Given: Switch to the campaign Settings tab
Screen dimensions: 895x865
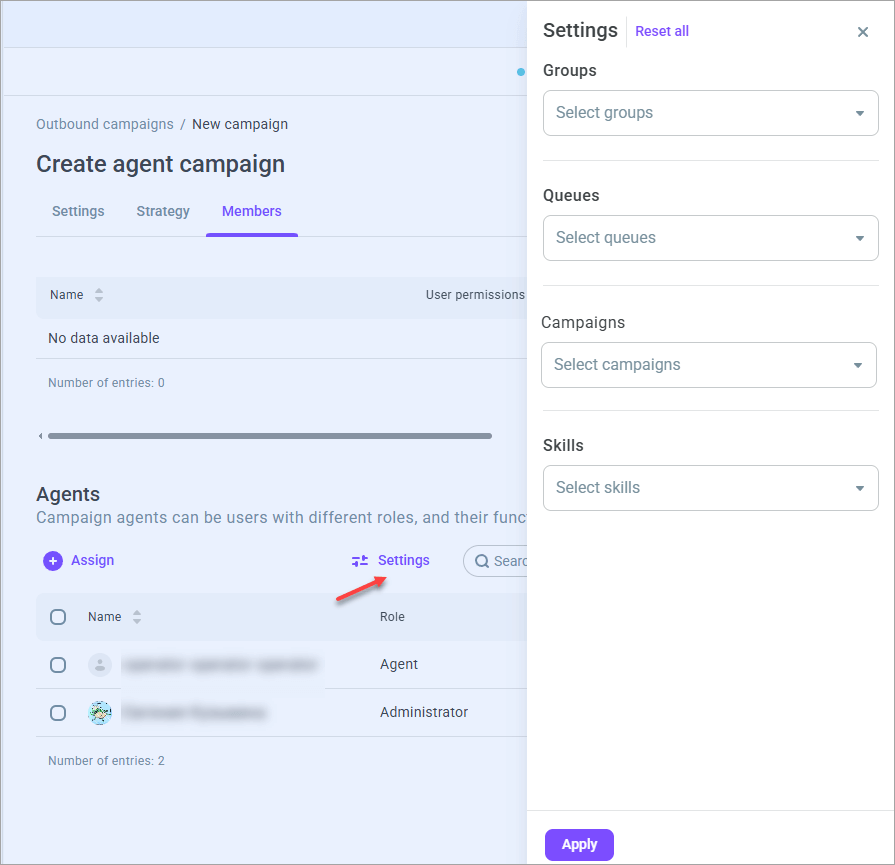Looking at the screenshot, I should [x=78, y=211].
